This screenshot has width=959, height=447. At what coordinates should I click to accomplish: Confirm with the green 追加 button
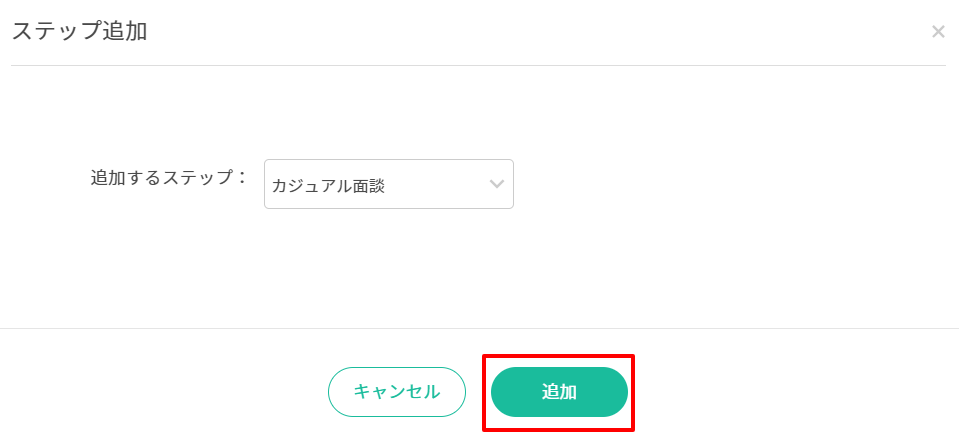[559, 392]
